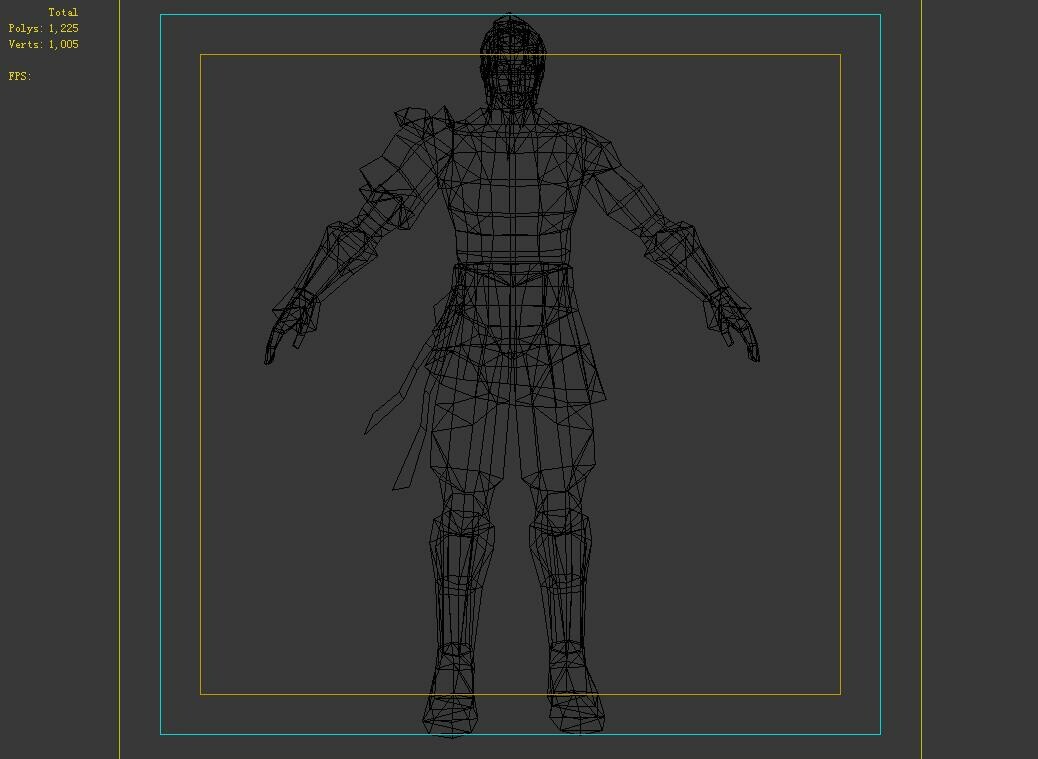The height and width of the screenshot is (759, 1038).
Task: Click the Polys: 1,225 counter readout
Action: click(42, 28)
